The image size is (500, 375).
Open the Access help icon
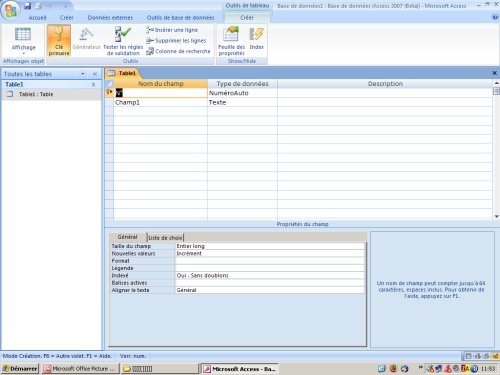[495, 17]
